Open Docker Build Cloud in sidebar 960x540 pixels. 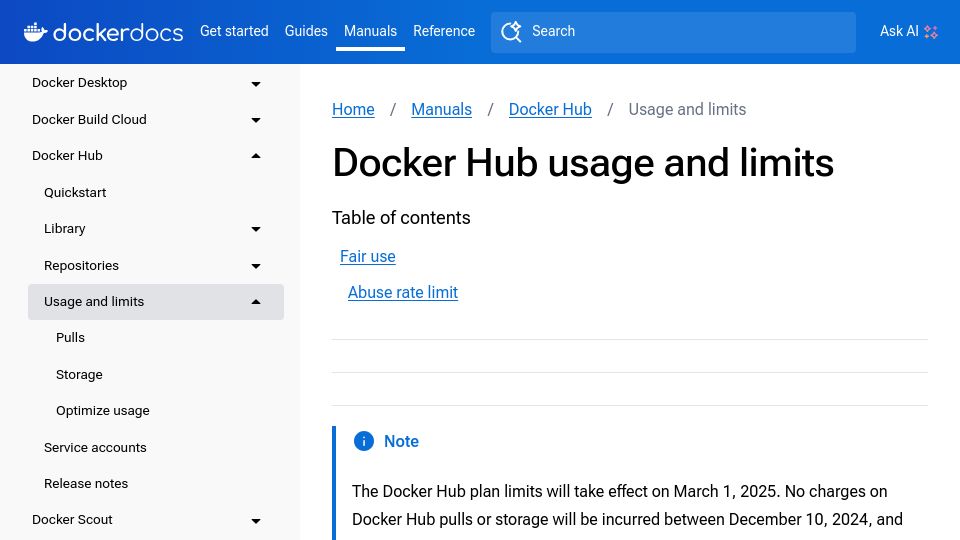click(89, 119)
